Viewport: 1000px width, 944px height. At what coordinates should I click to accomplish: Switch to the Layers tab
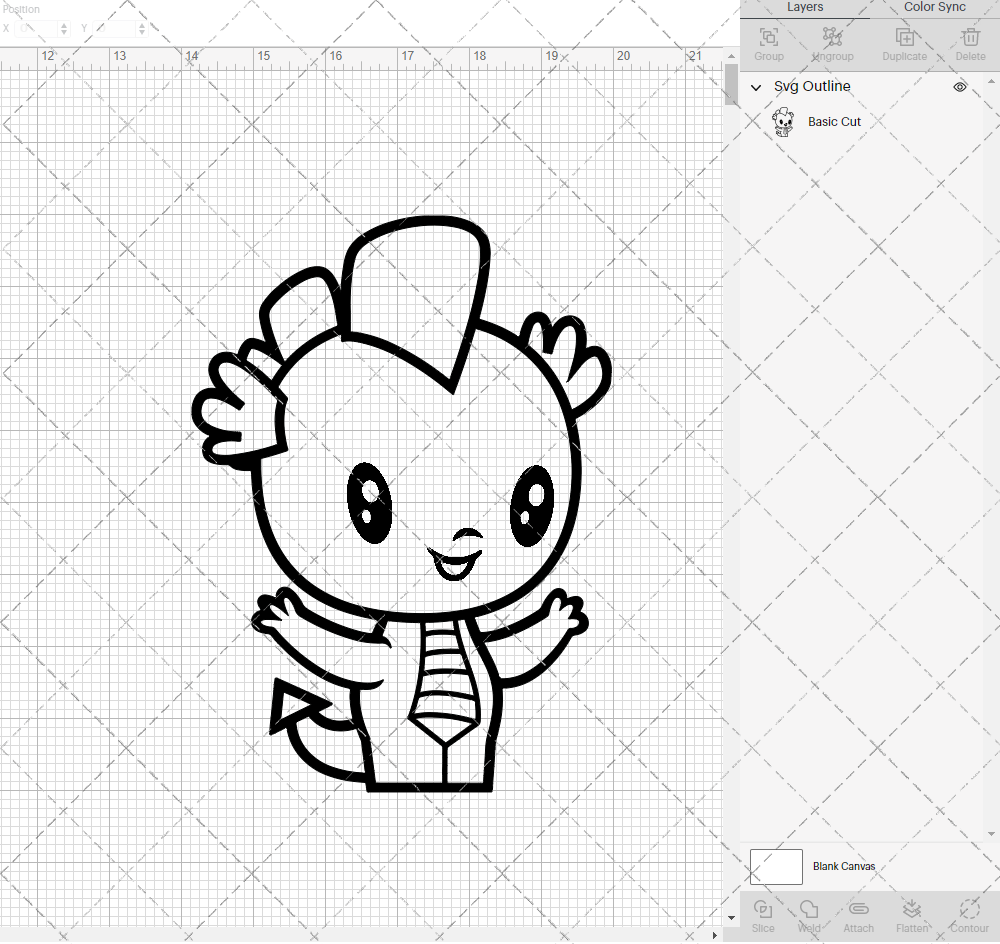(x=805, y=8)
